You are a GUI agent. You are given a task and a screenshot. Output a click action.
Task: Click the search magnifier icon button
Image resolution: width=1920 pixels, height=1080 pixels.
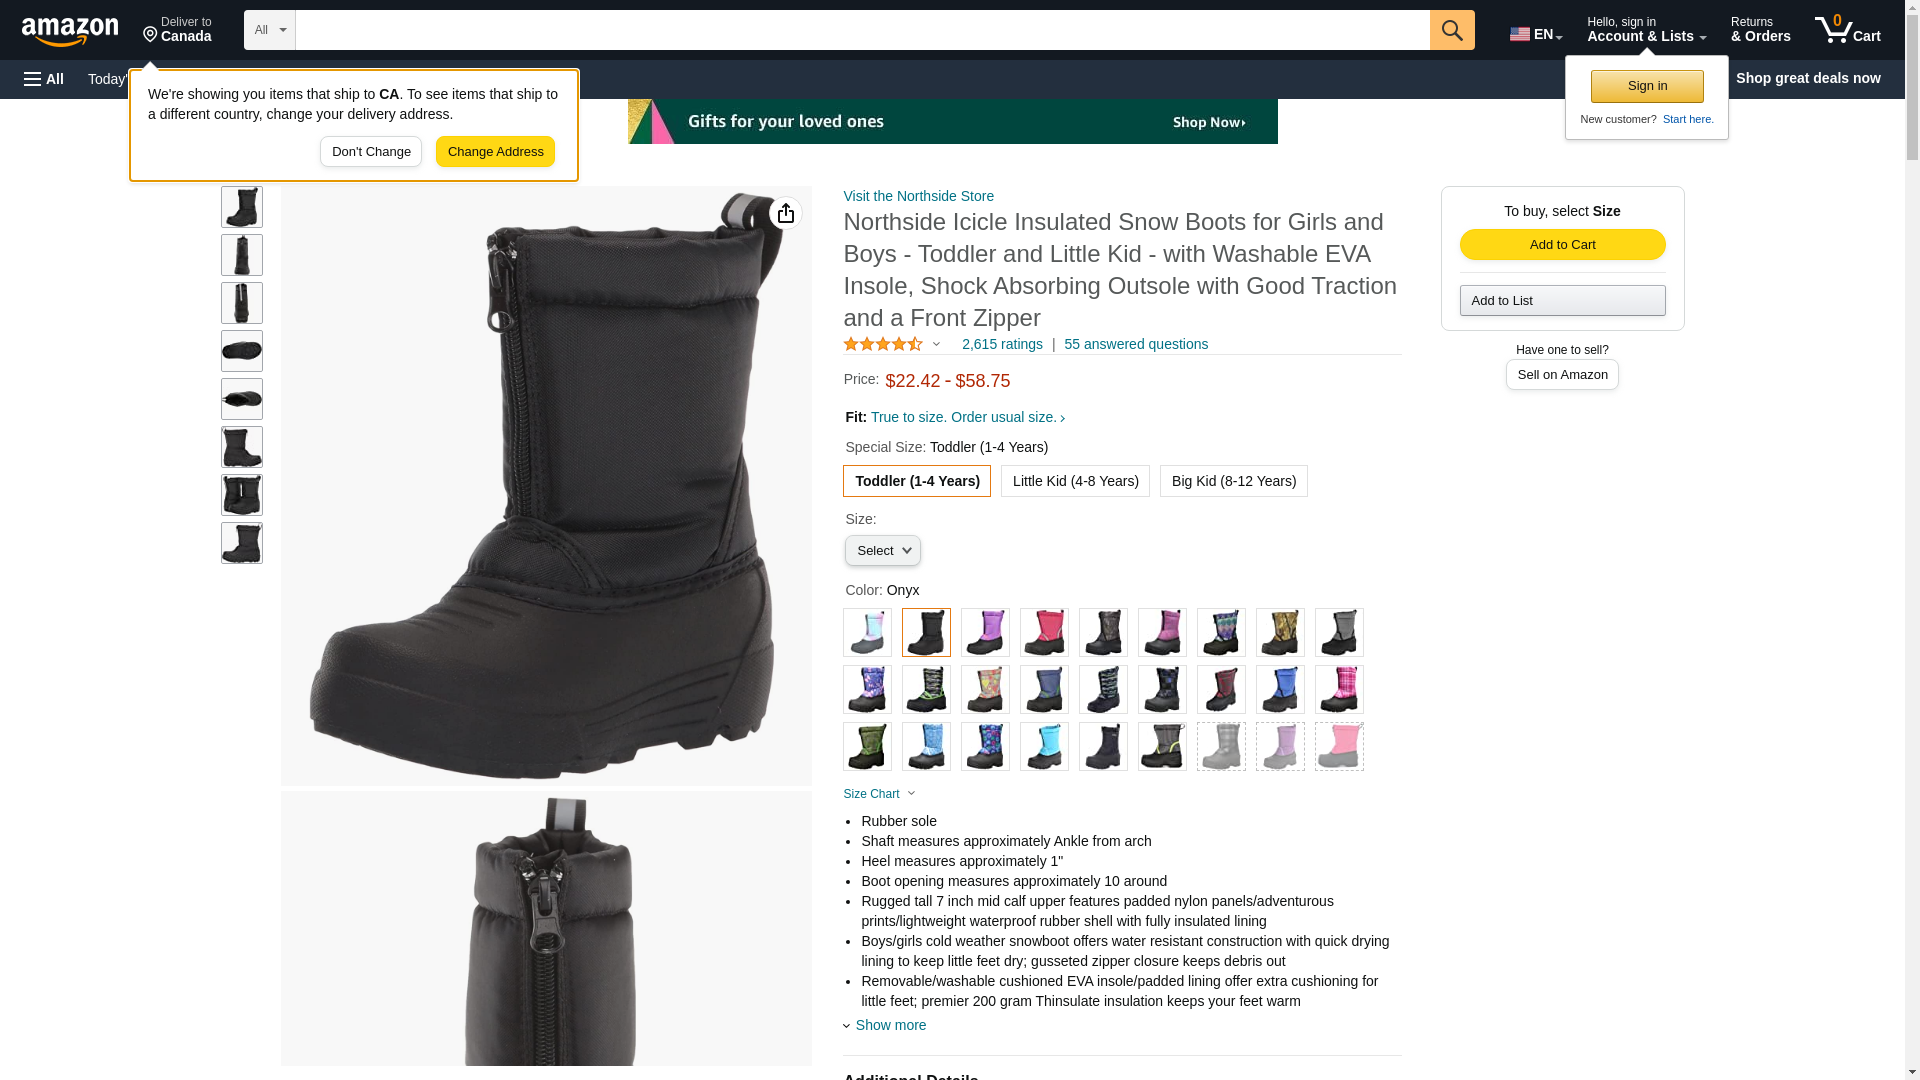[x=1451, y=30]
